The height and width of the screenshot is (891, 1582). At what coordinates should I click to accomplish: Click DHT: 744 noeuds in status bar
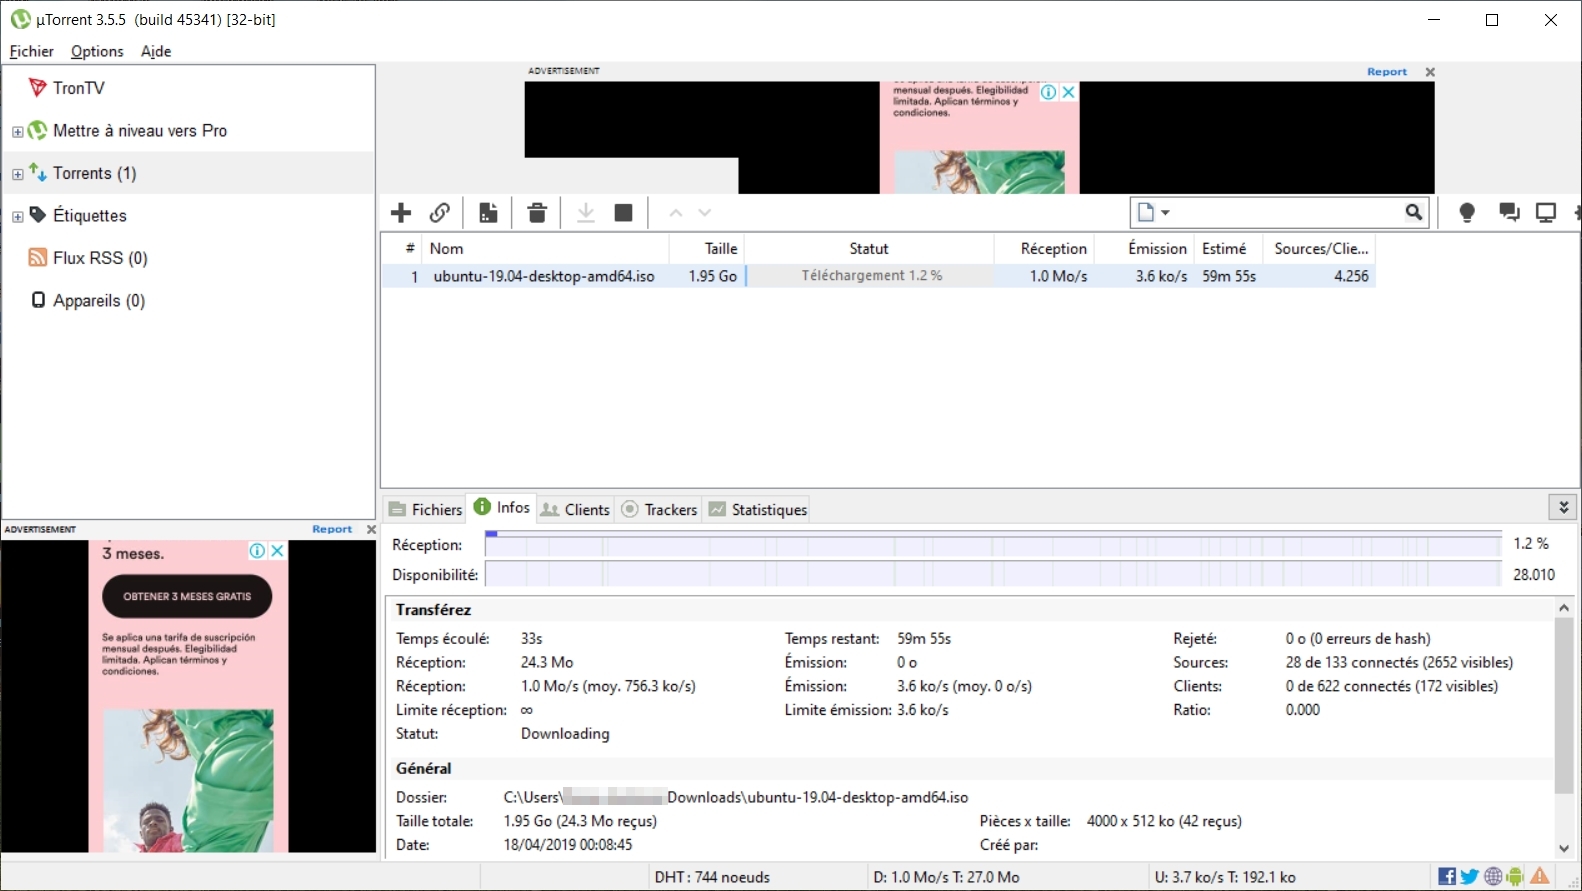[x=712, y=877]
